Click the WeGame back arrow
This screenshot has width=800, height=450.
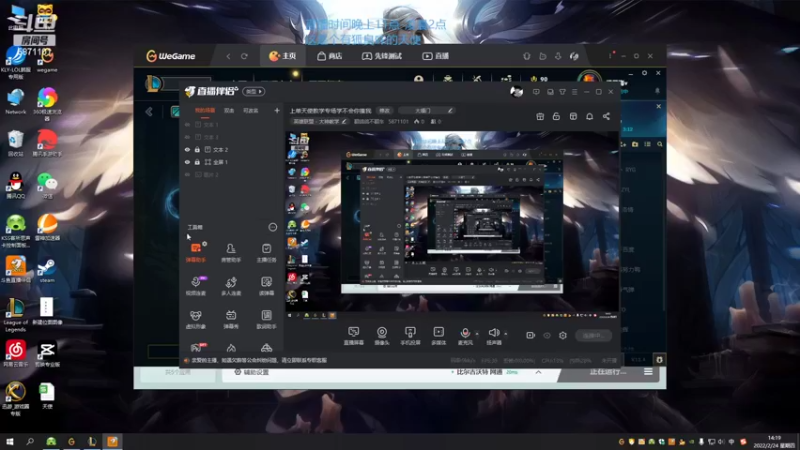tap(228, 56)
